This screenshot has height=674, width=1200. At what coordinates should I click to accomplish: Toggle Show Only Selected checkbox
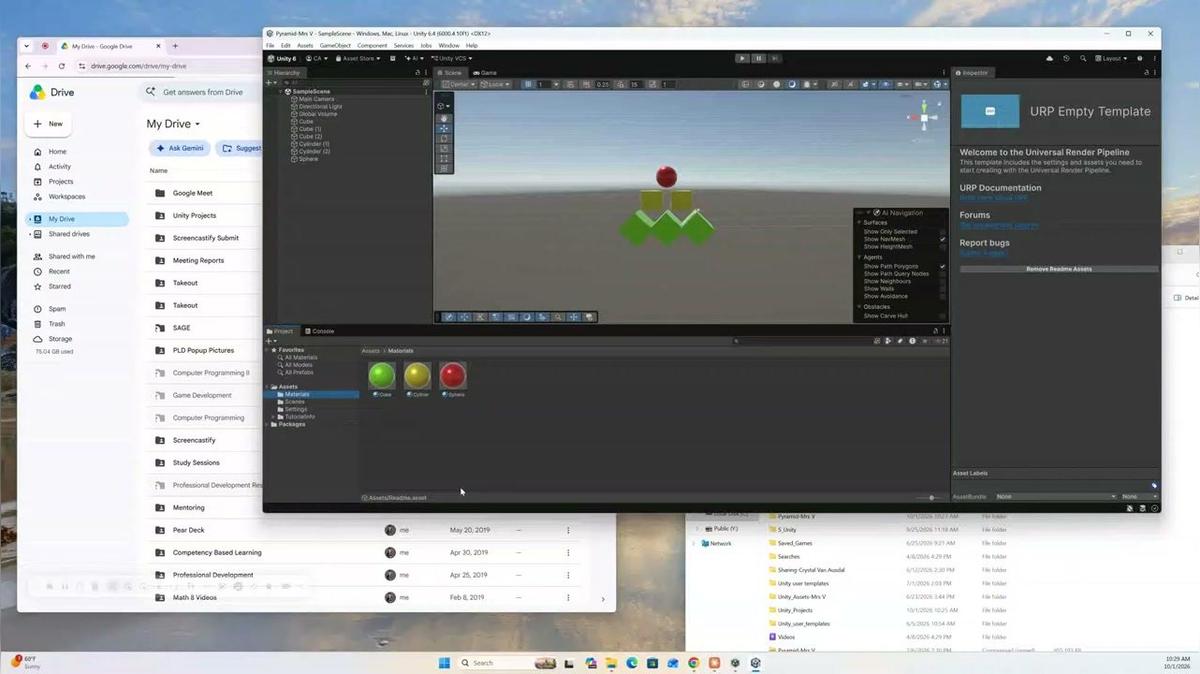click(942, 232)
